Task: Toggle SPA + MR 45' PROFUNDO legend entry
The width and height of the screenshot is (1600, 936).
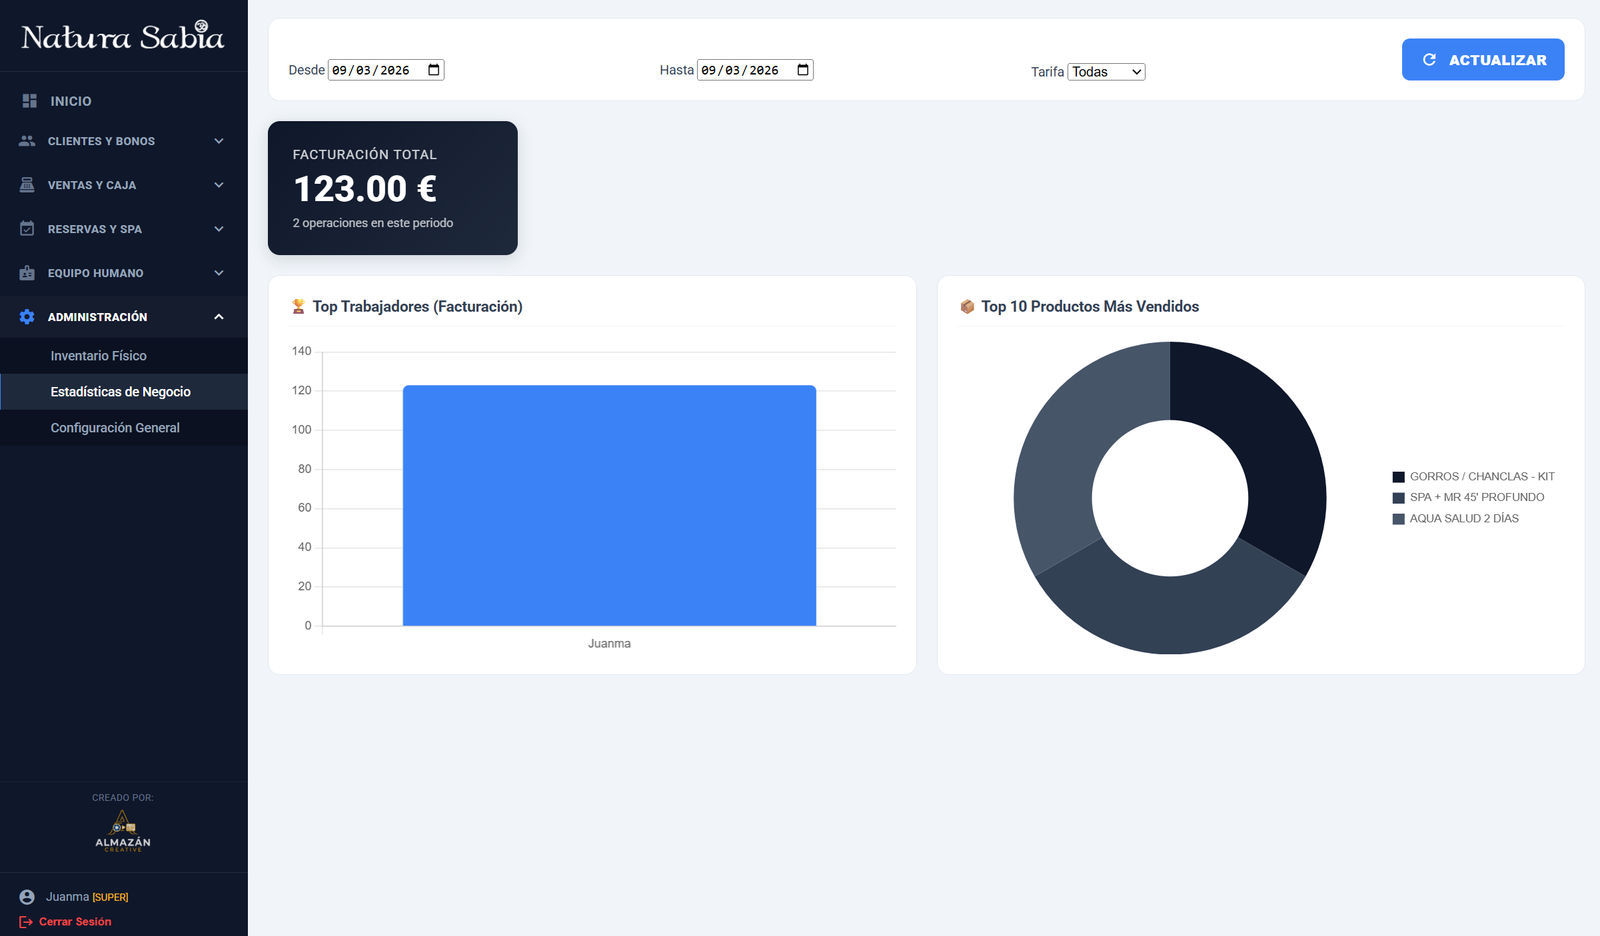Action: coord(1467,498)
